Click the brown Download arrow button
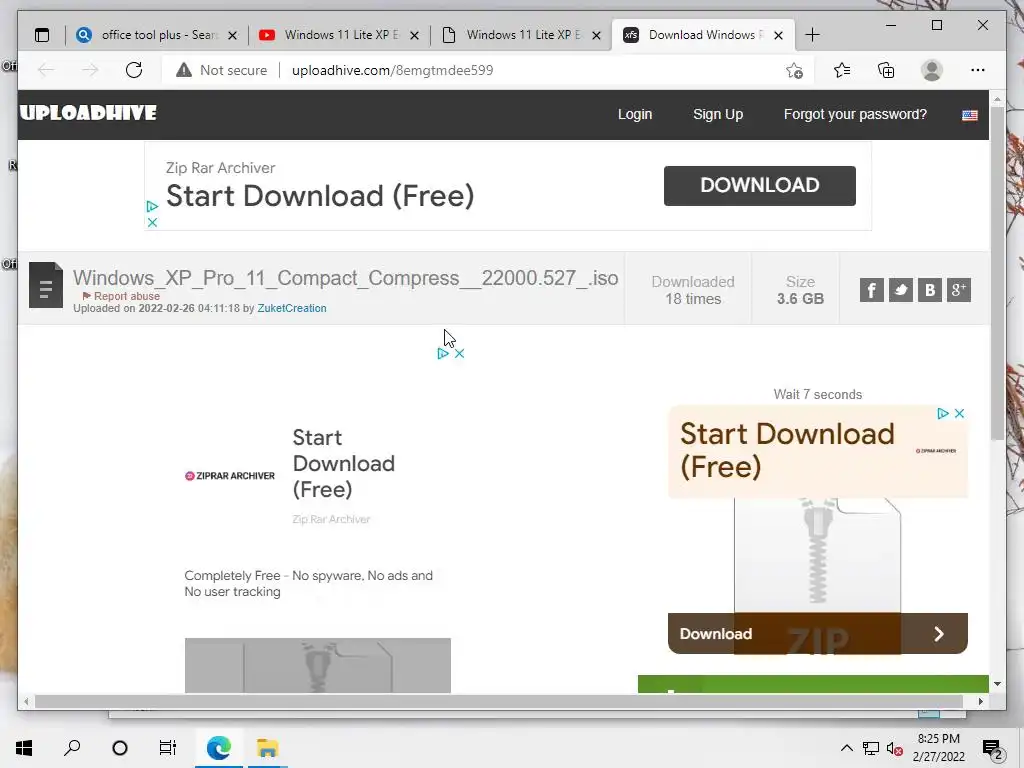The image size is (1024, 768). coord(818,633)
